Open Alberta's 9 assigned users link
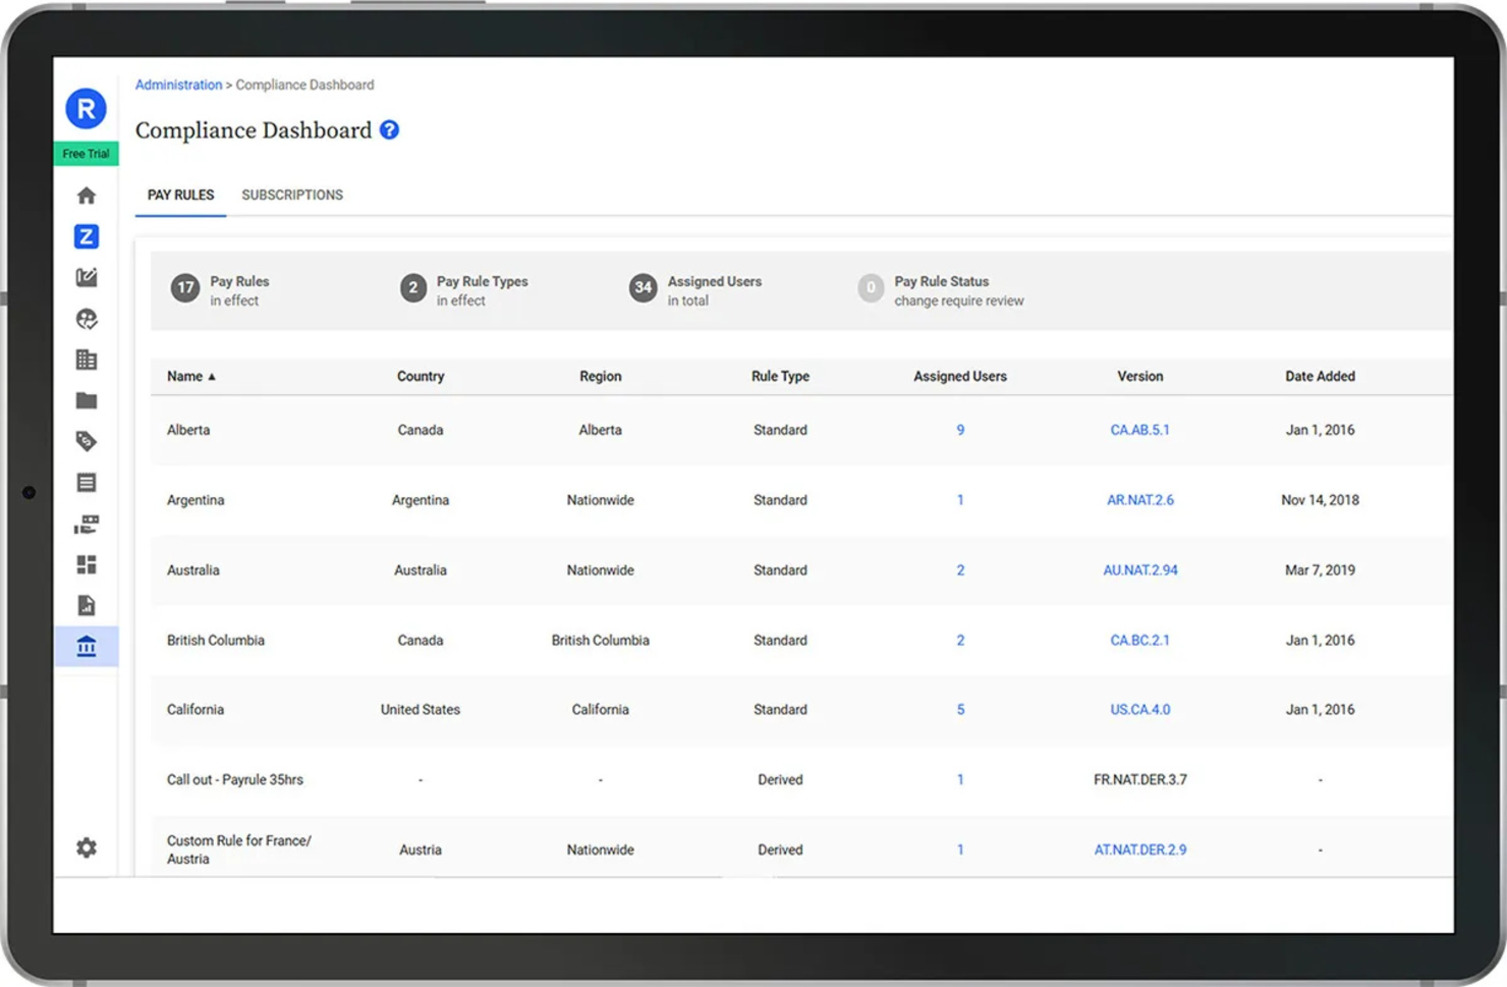This screenshot has height=987, width=1507. pyautogui.click(x=960, y=430)
